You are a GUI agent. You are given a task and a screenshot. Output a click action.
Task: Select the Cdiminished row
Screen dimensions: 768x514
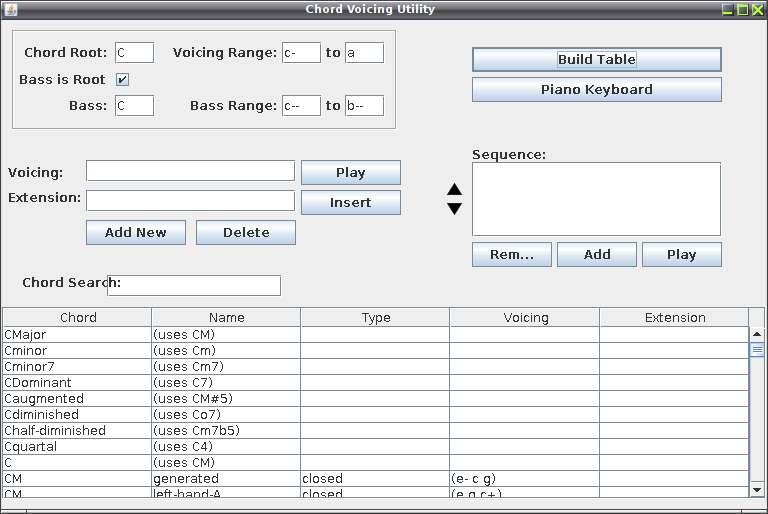pos(376,415)
